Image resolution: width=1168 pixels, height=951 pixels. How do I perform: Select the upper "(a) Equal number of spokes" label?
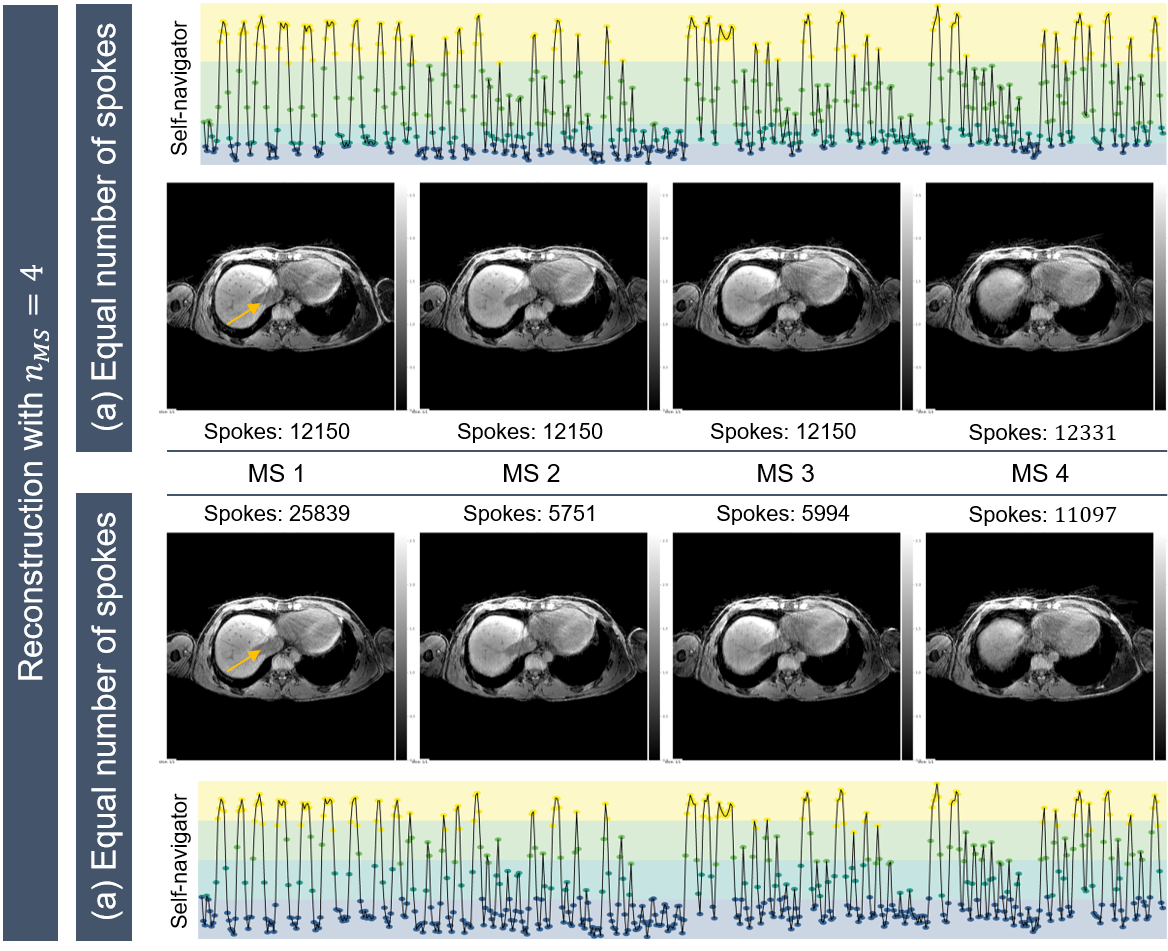click(x=104, y=225)
